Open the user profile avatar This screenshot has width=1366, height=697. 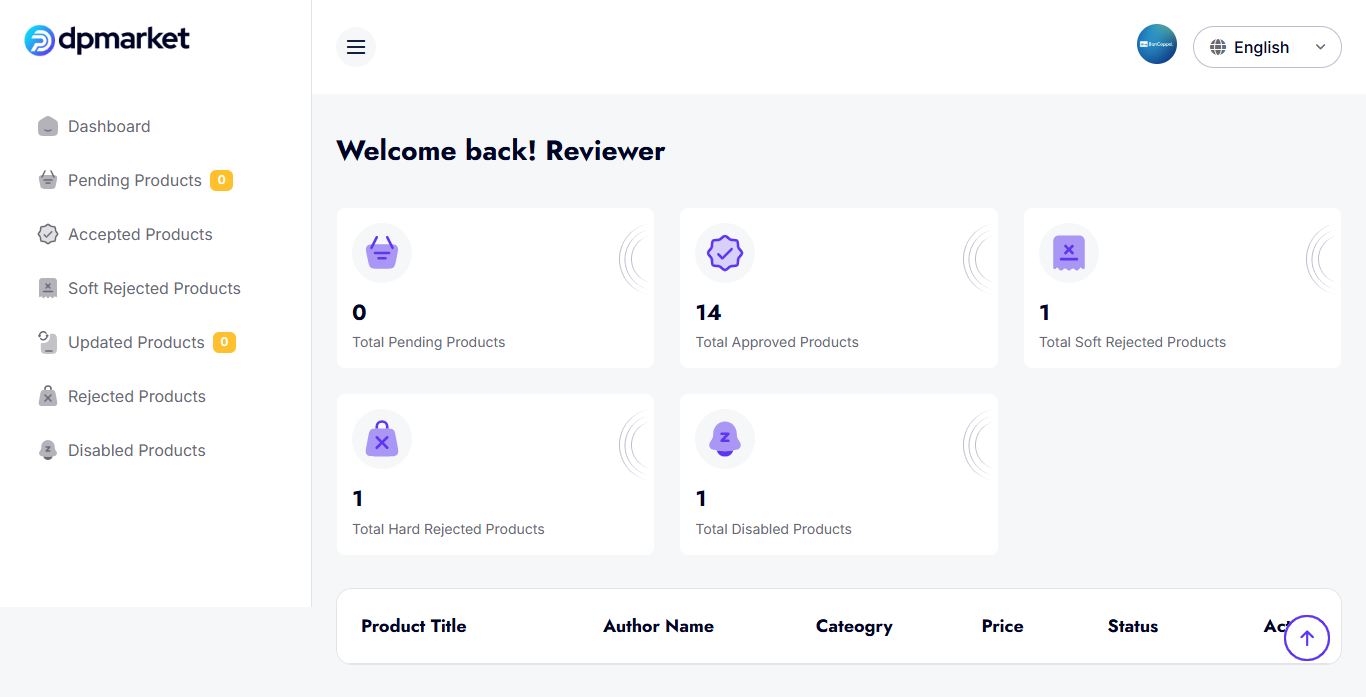click(x=1156, y=45)
